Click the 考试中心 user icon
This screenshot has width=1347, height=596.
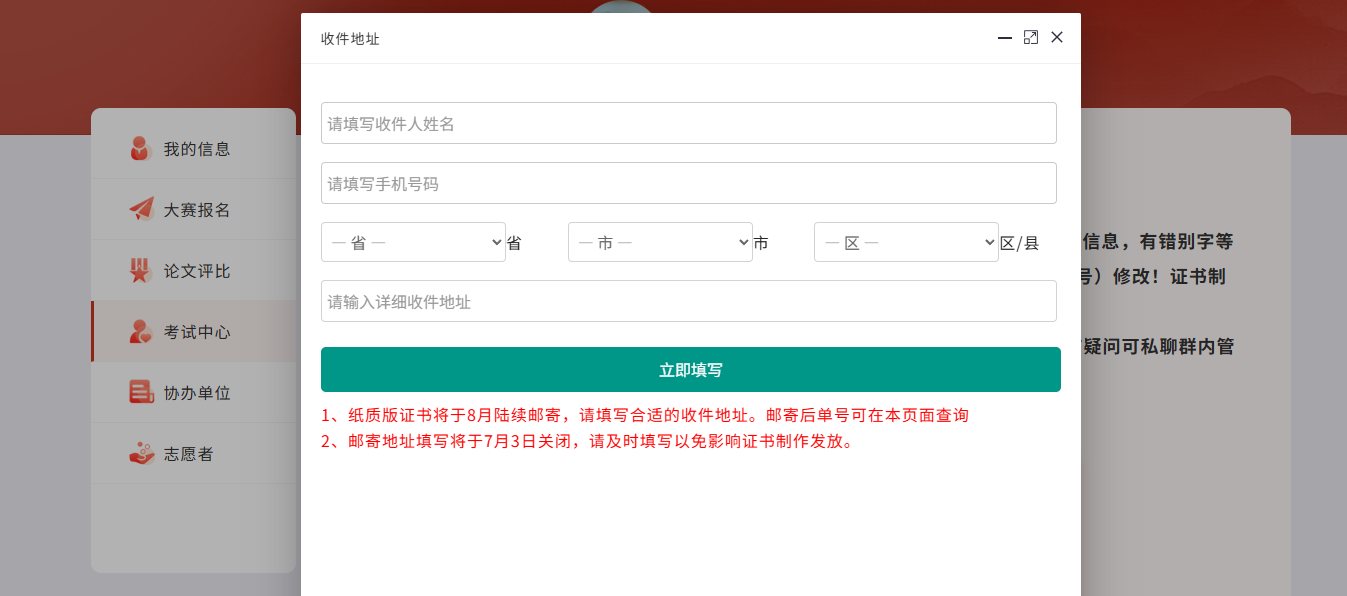point(141,331)
